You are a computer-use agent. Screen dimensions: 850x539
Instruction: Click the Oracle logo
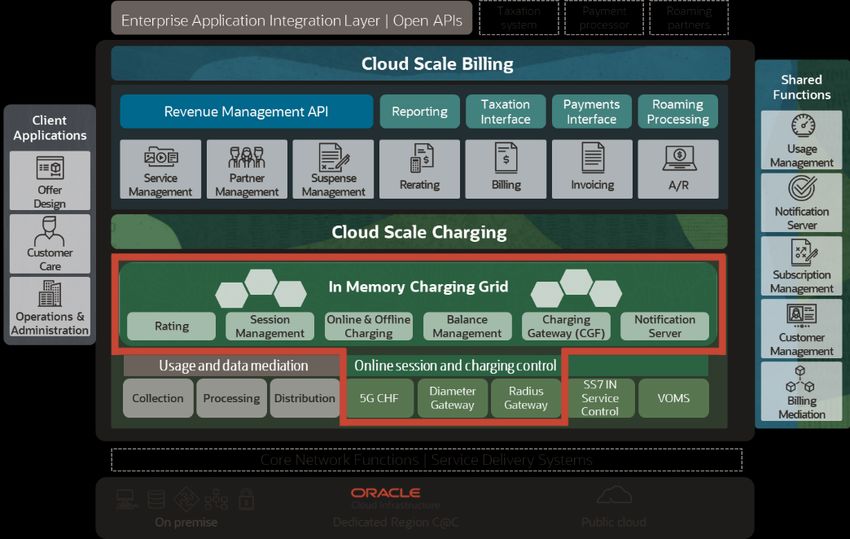[x=385, y=492]
